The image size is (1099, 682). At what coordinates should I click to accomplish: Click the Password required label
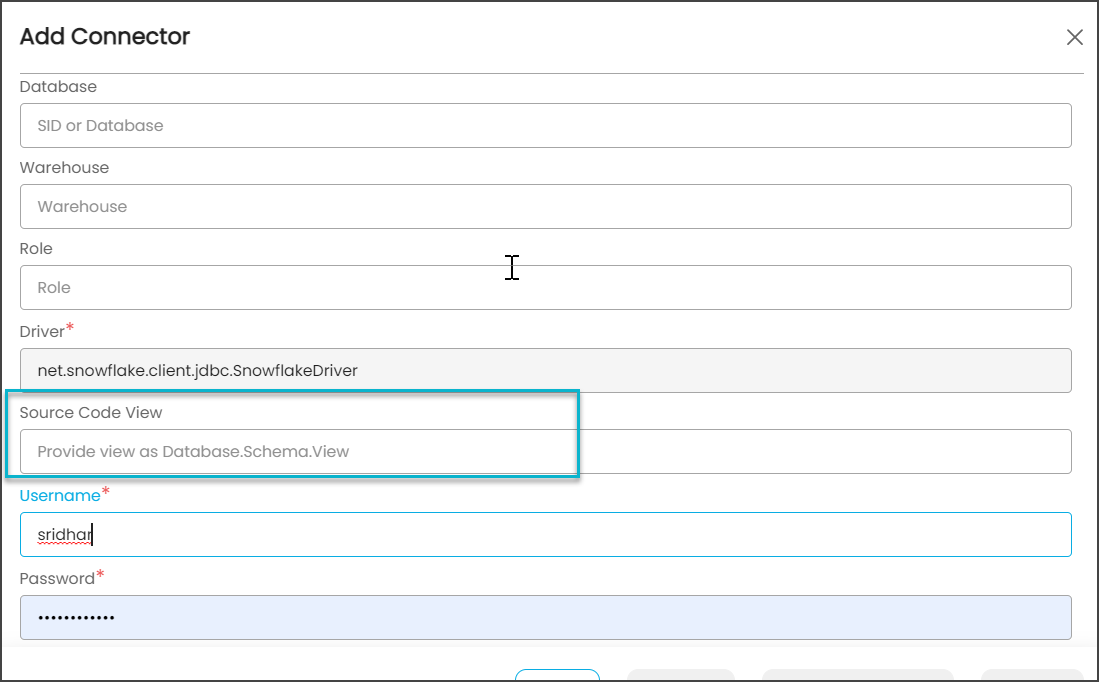tap(57, 578)
